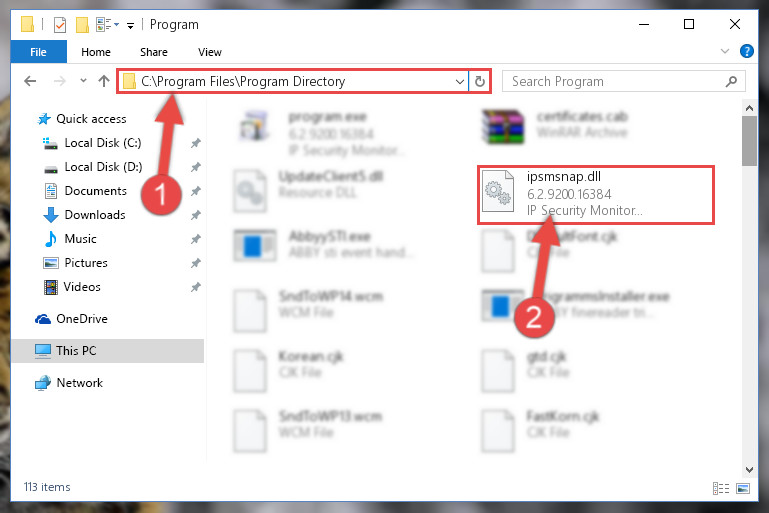
Task: Open recent locations dropdown arrow
Action: 83,81
